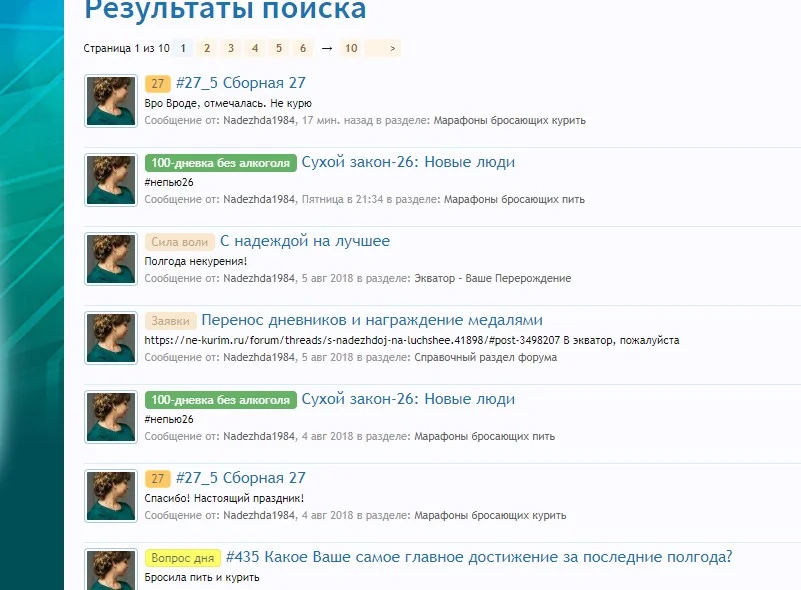The height and width of the screenshot is (590, 801).
Task: Select page 5 in the pagination bar
Action: point(278,47)
